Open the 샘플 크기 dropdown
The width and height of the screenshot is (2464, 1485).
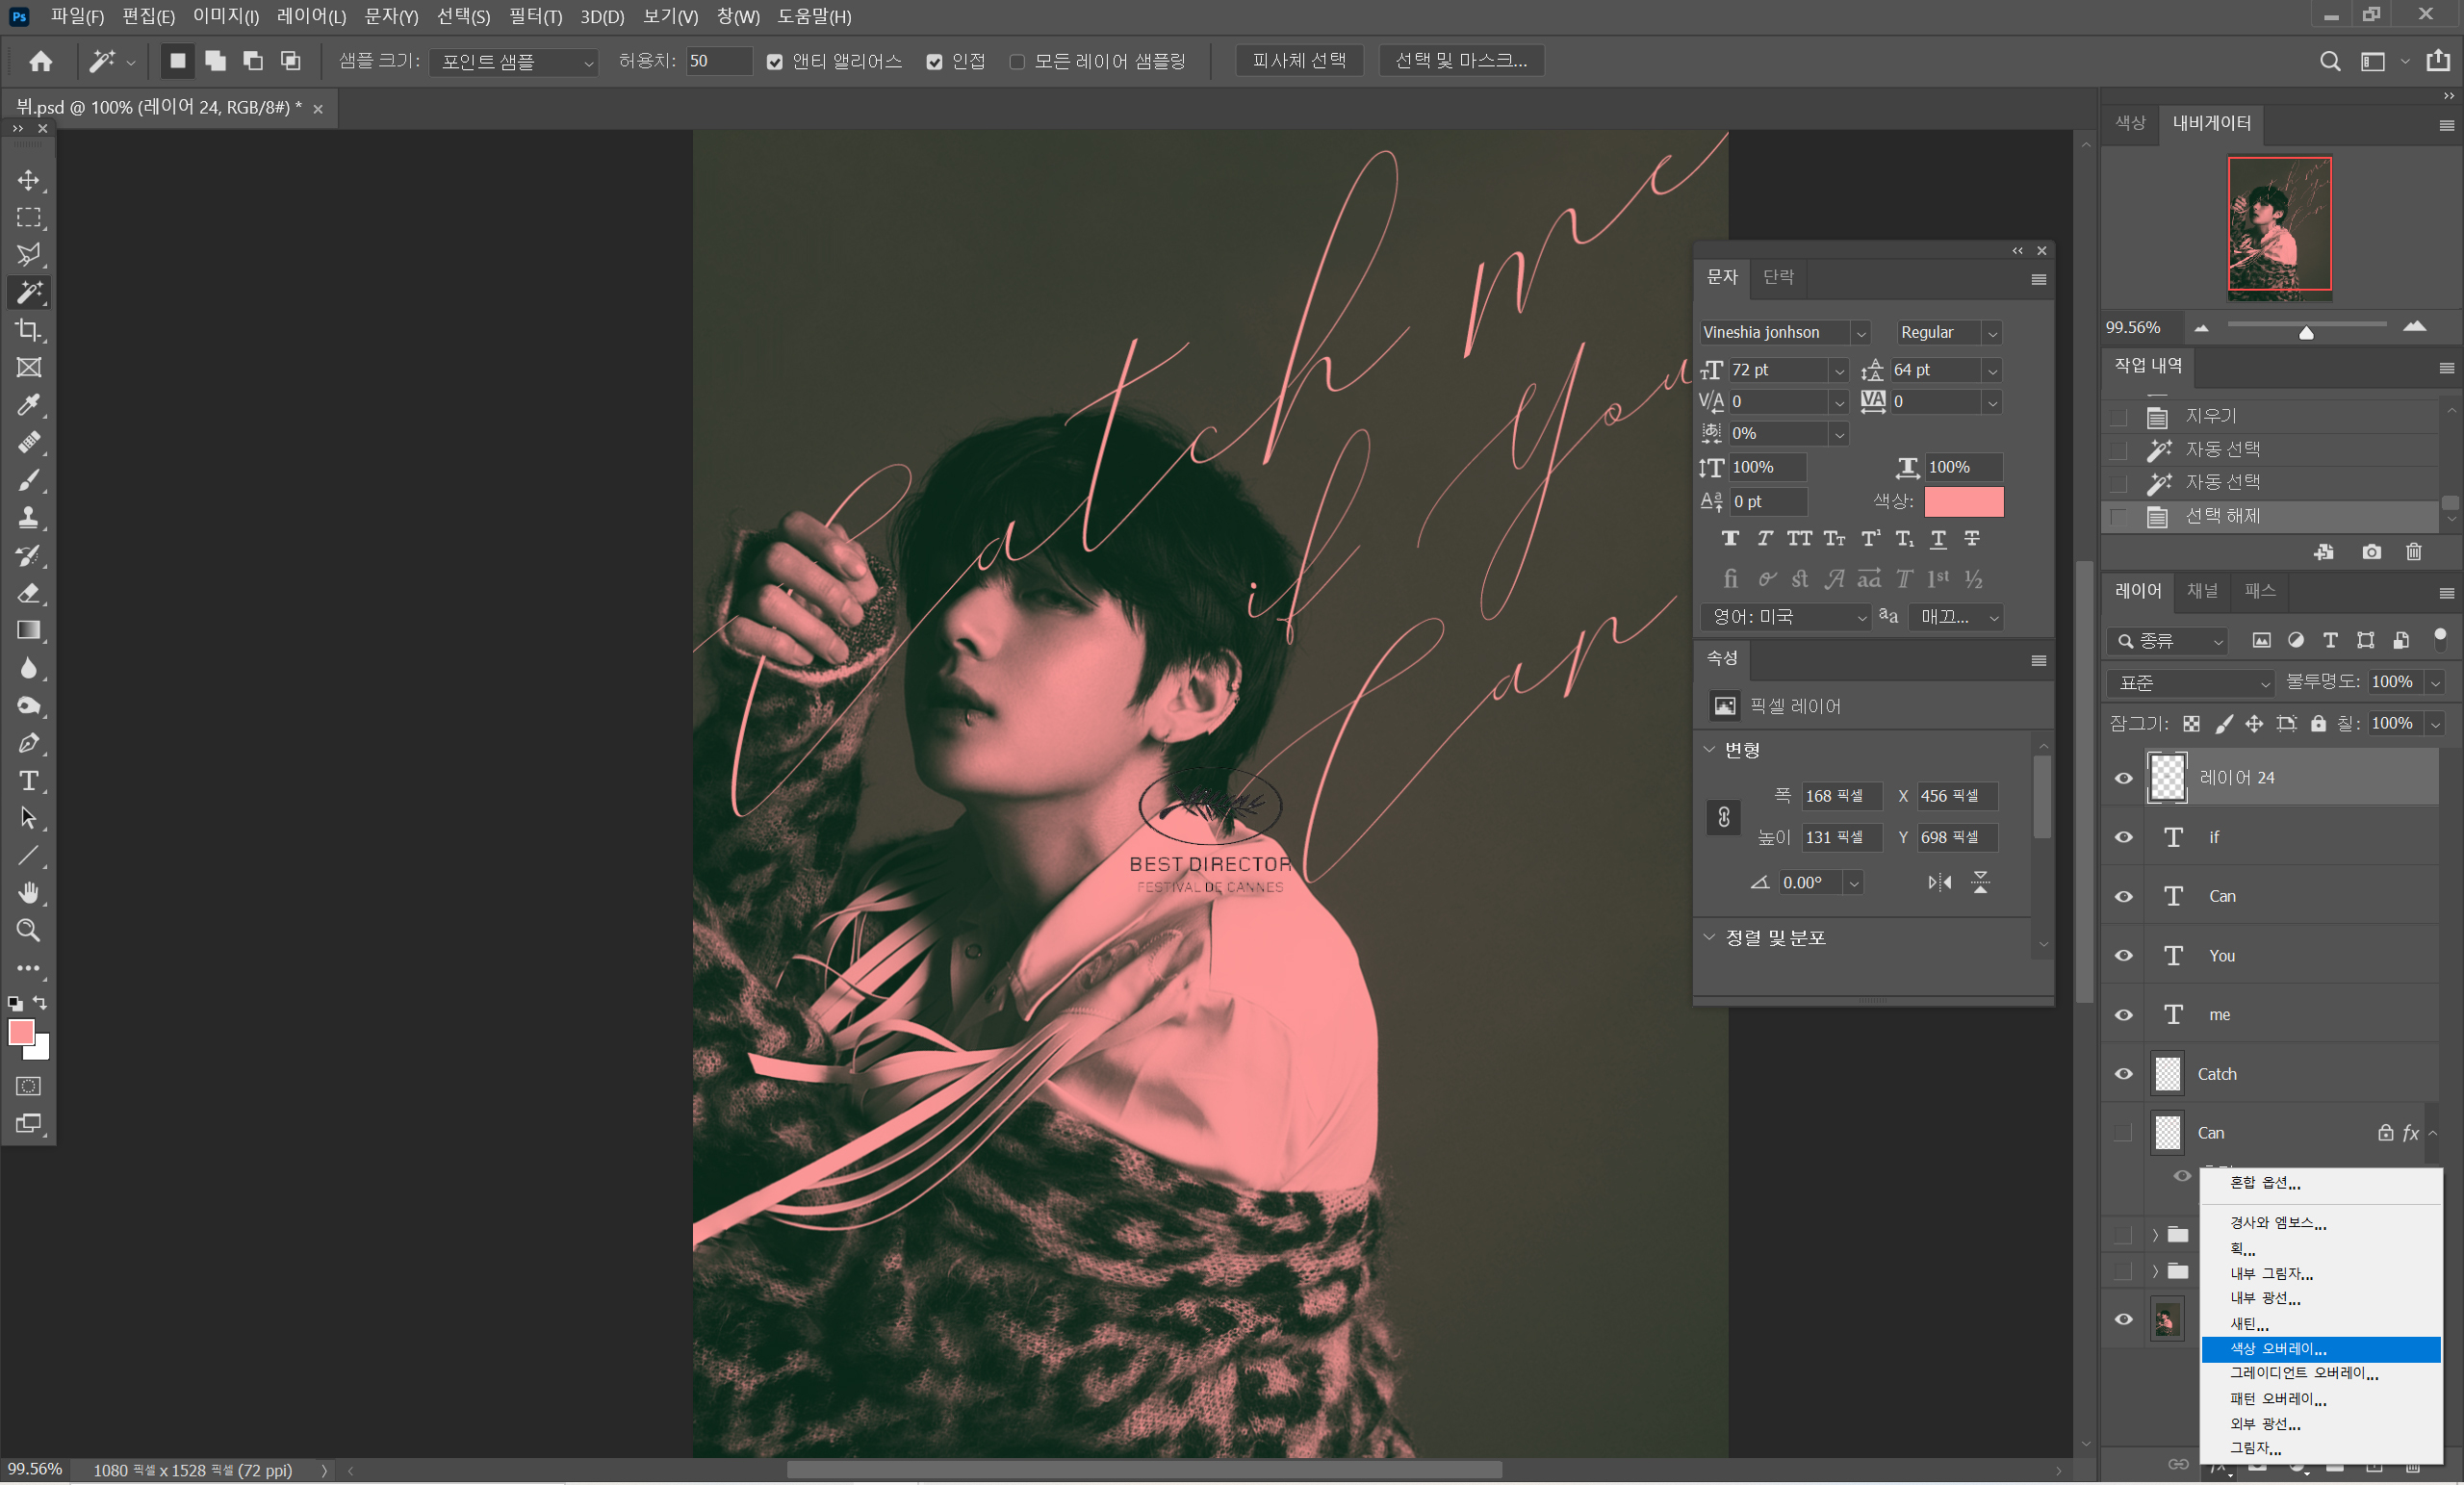tap(514, 62)
